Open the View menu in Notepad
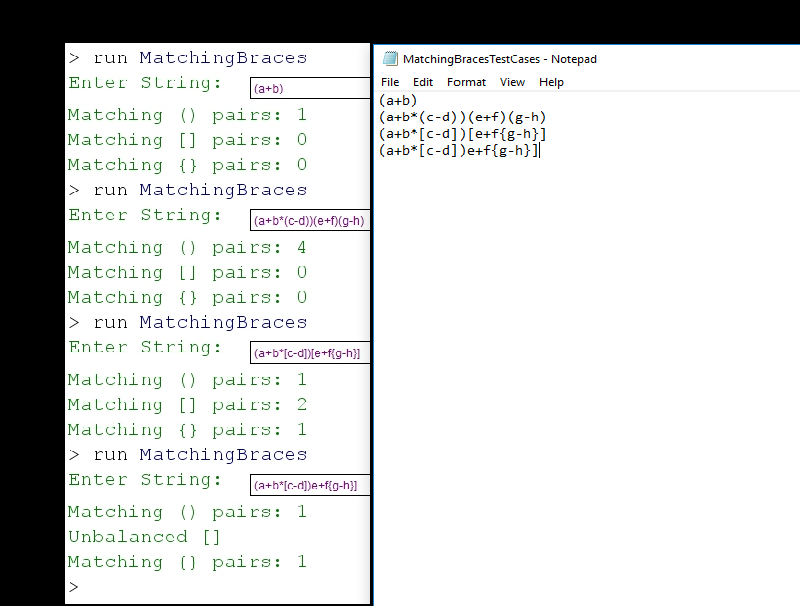 tap(512, 82)
